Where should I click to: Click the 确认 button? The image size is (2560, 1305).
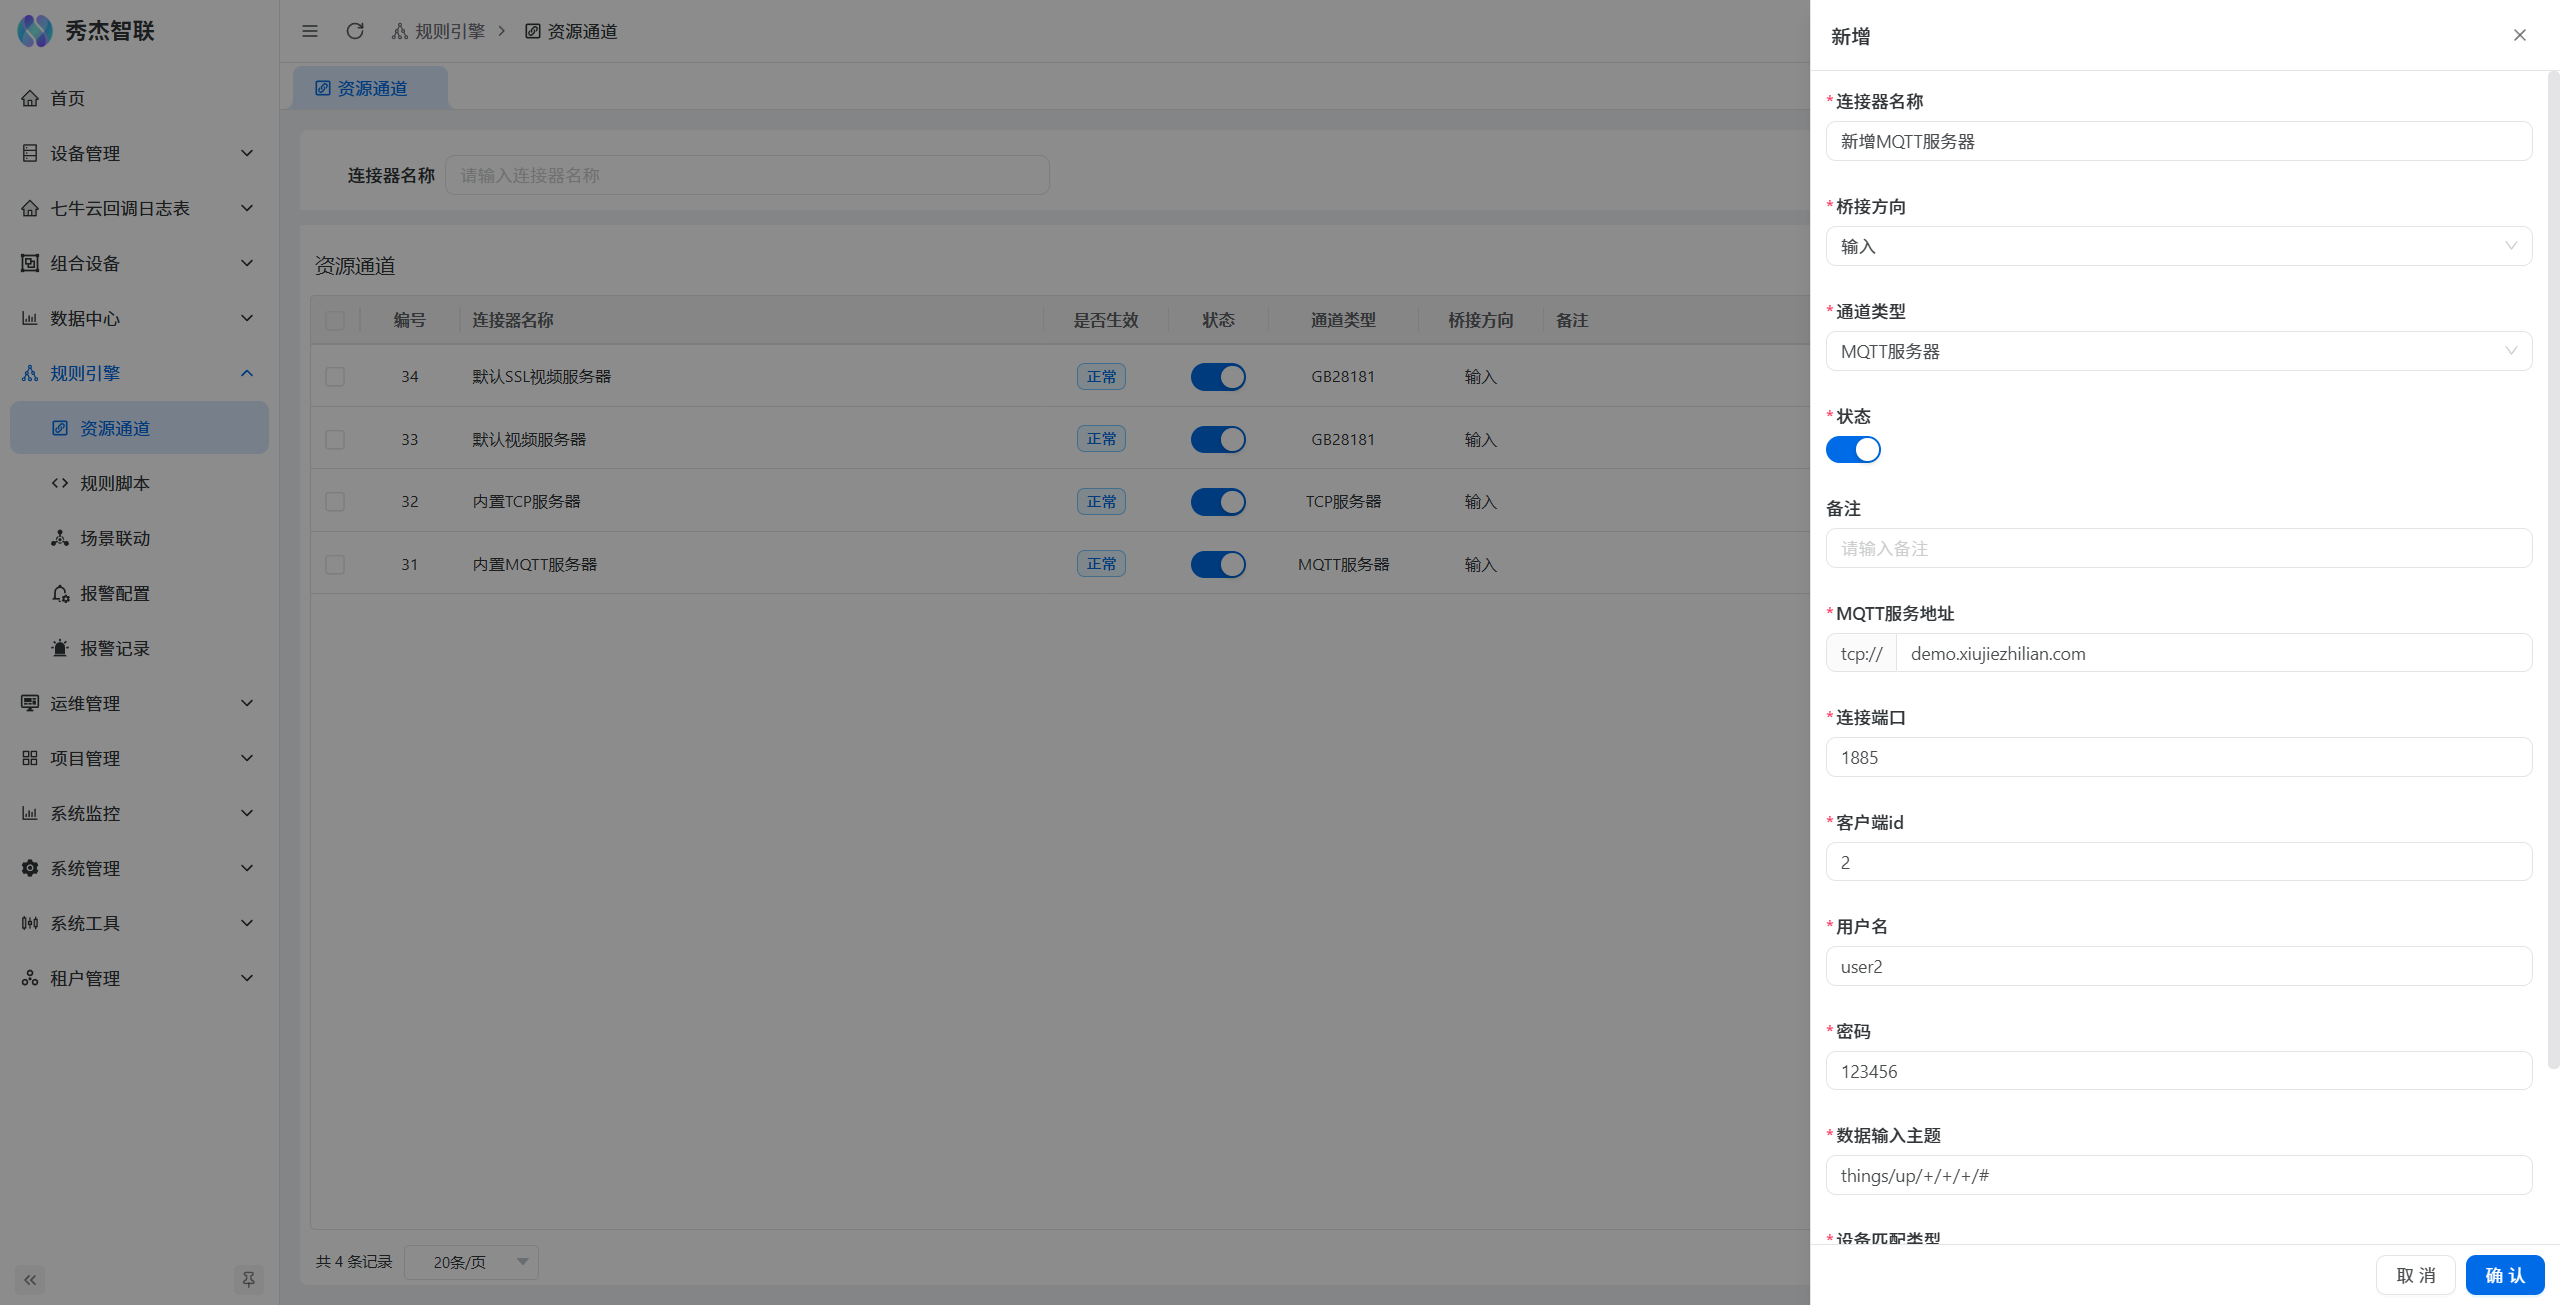pos(2504,1275)
